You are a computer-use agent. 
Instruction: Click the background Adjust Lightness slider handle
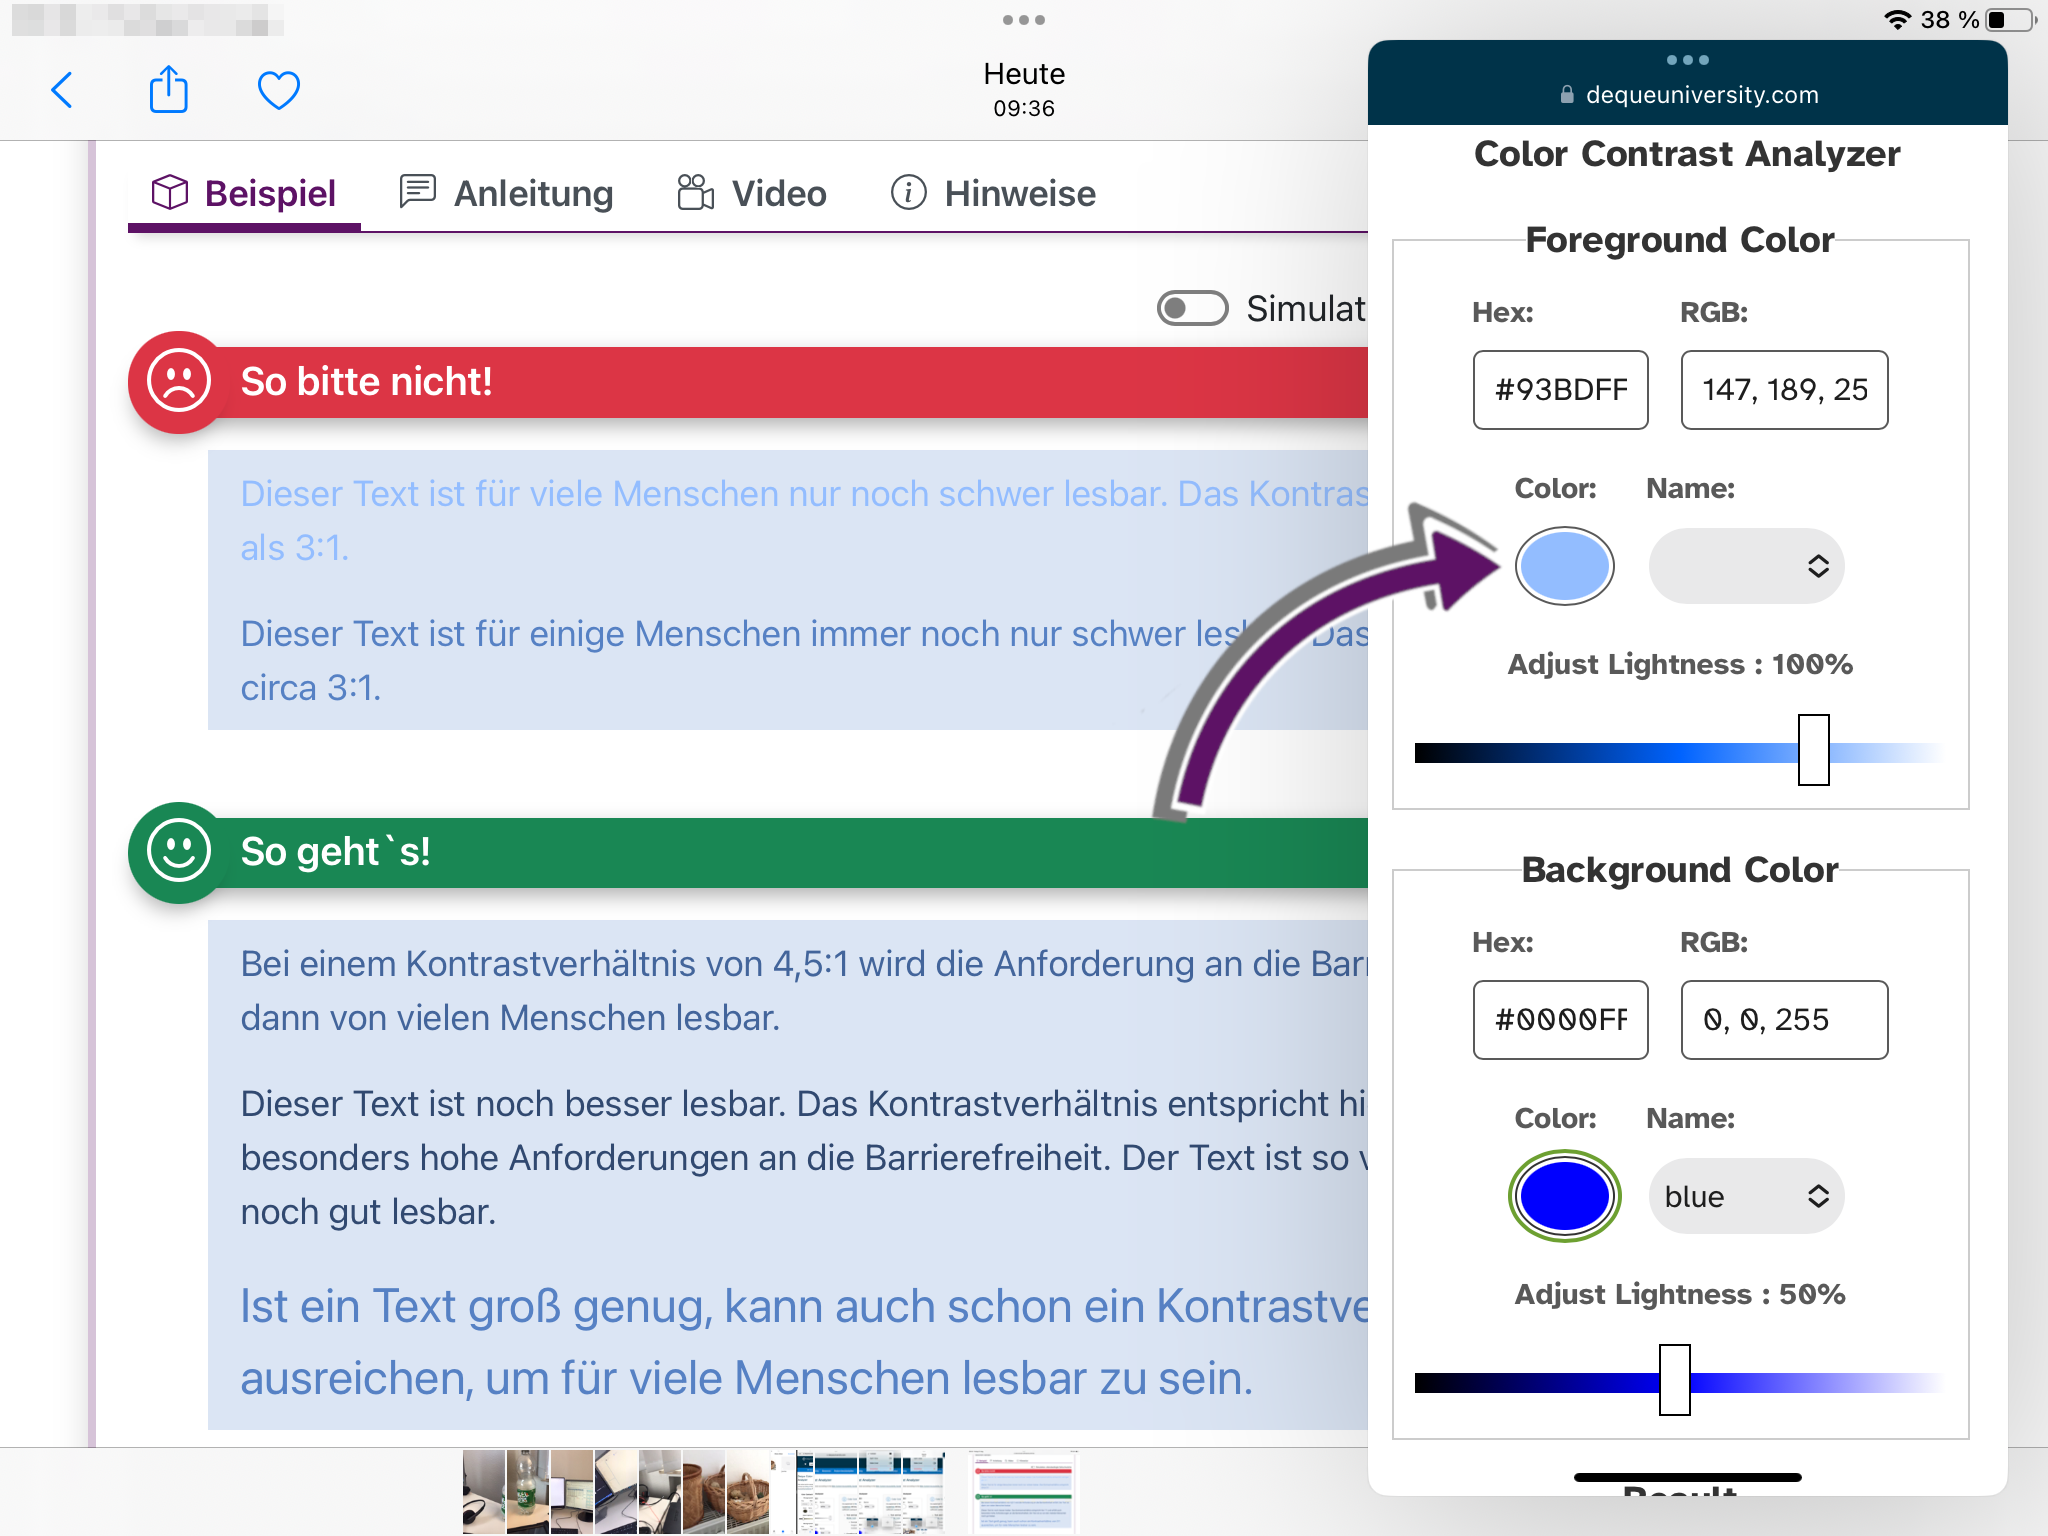[x=1674, y=1380]
